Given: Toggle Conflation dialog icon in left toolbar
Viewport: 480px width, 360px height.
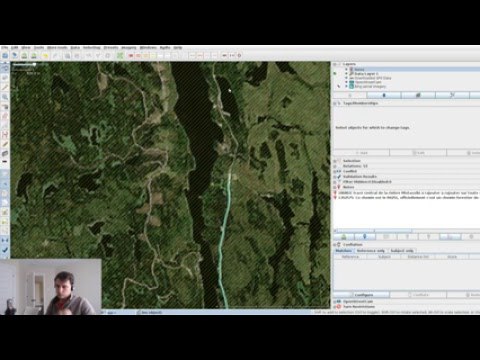Looking at the screenshot, I should (5, 240).
